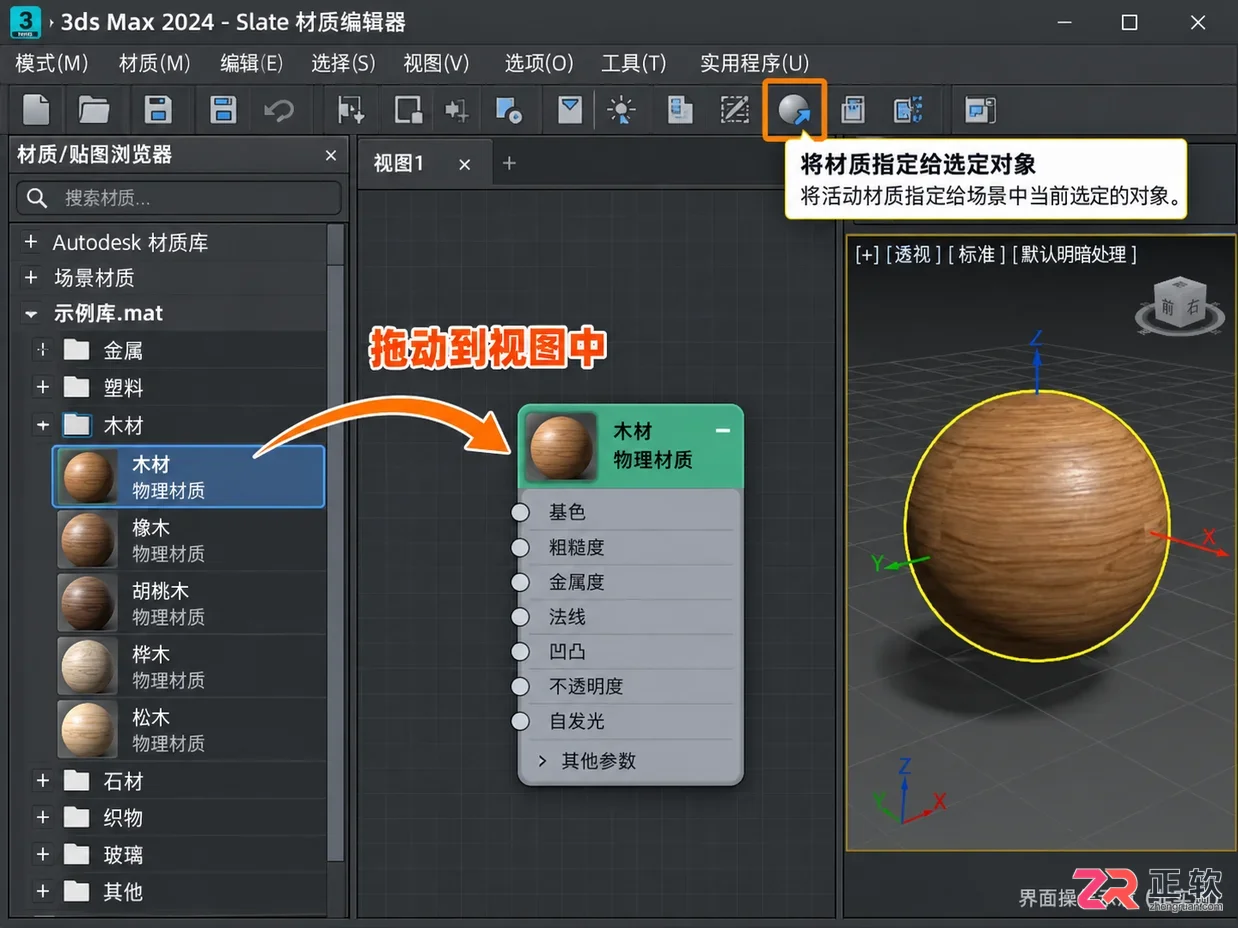
Task: Click the first floppy disk save icon
Action: [x=158, y=109]
